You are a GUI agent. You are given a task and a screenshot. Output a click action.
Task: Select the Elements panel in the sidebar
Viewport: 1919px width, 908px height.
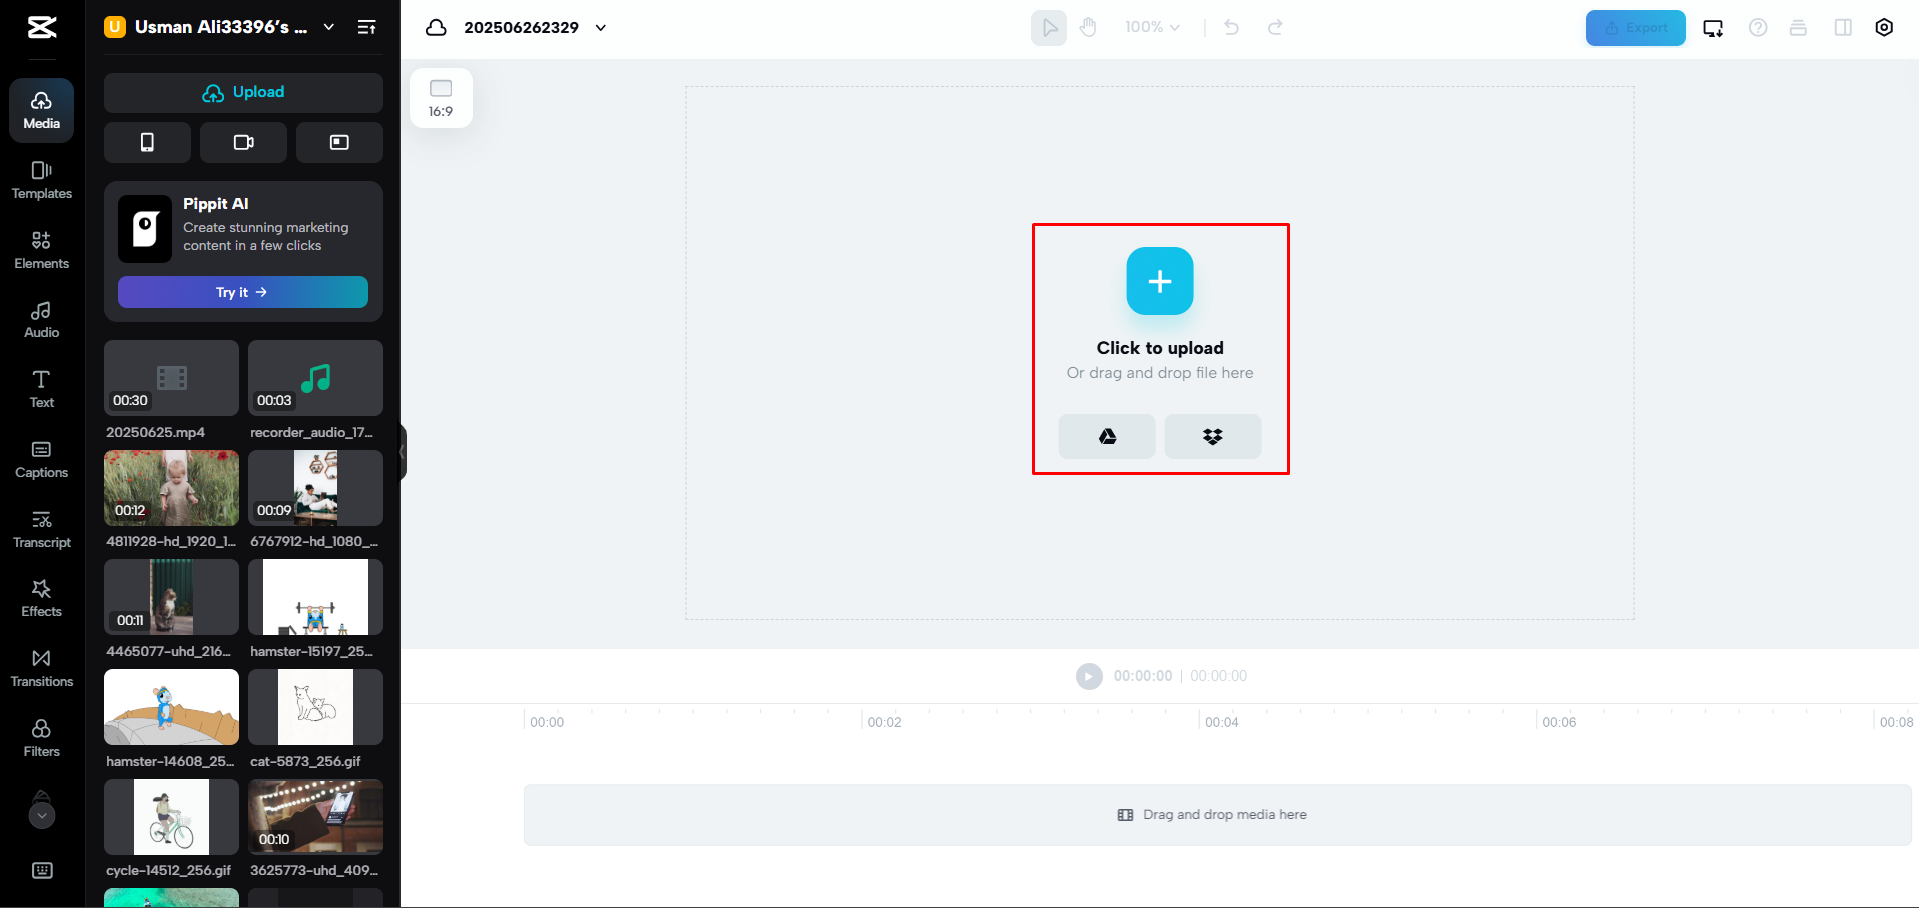[x=41, y=250]
